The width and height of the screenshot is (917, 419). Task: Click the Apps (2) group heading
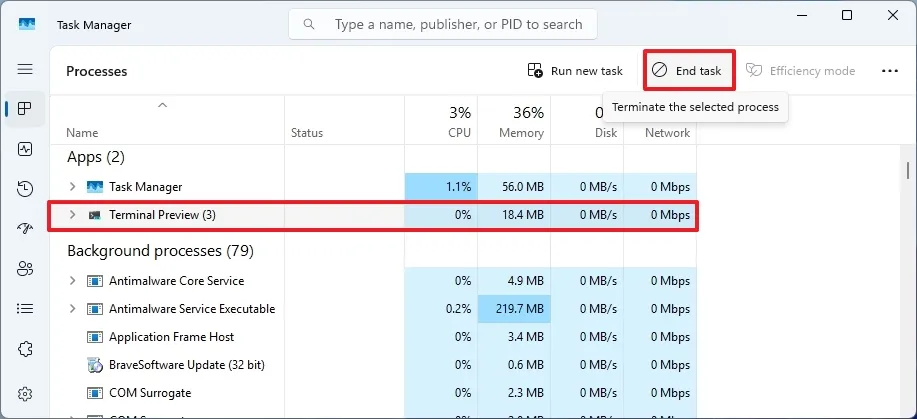click(x=96, y=157)
